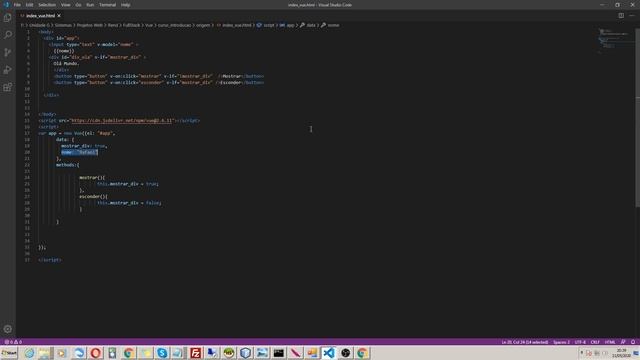Screen dimensions: 640x360
Task: Open the black command prompt taskbar icon
Action: click(x=279, y=353)
